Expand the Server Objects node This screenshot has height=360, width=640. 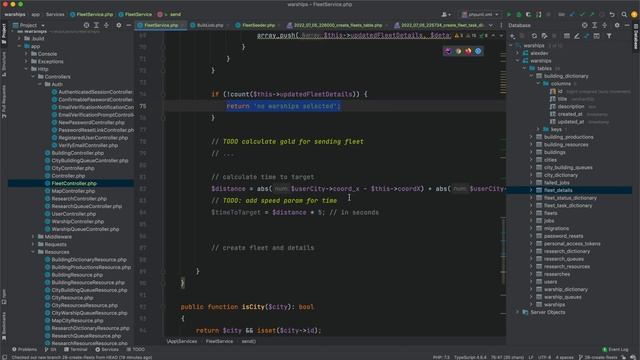tap(518, 312)
